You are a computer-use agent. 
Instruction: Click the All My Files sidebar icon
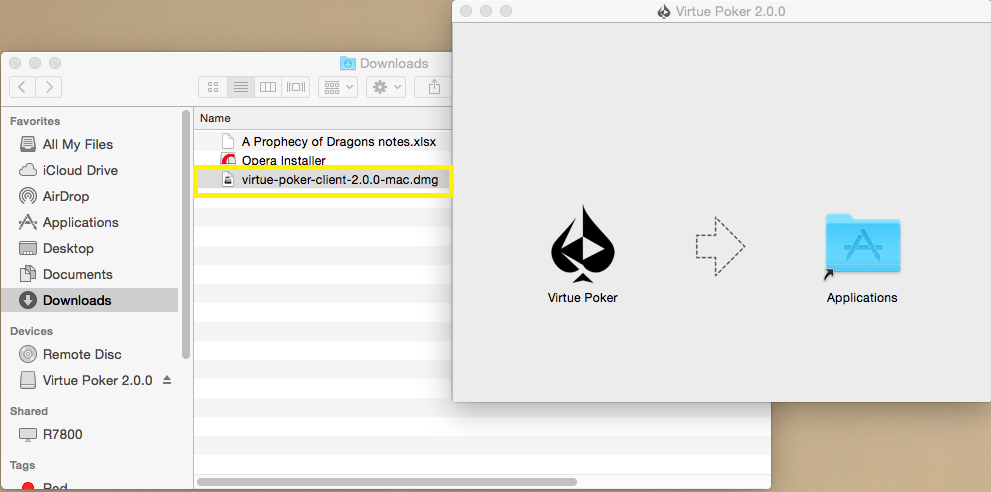[x=28, y=144]
